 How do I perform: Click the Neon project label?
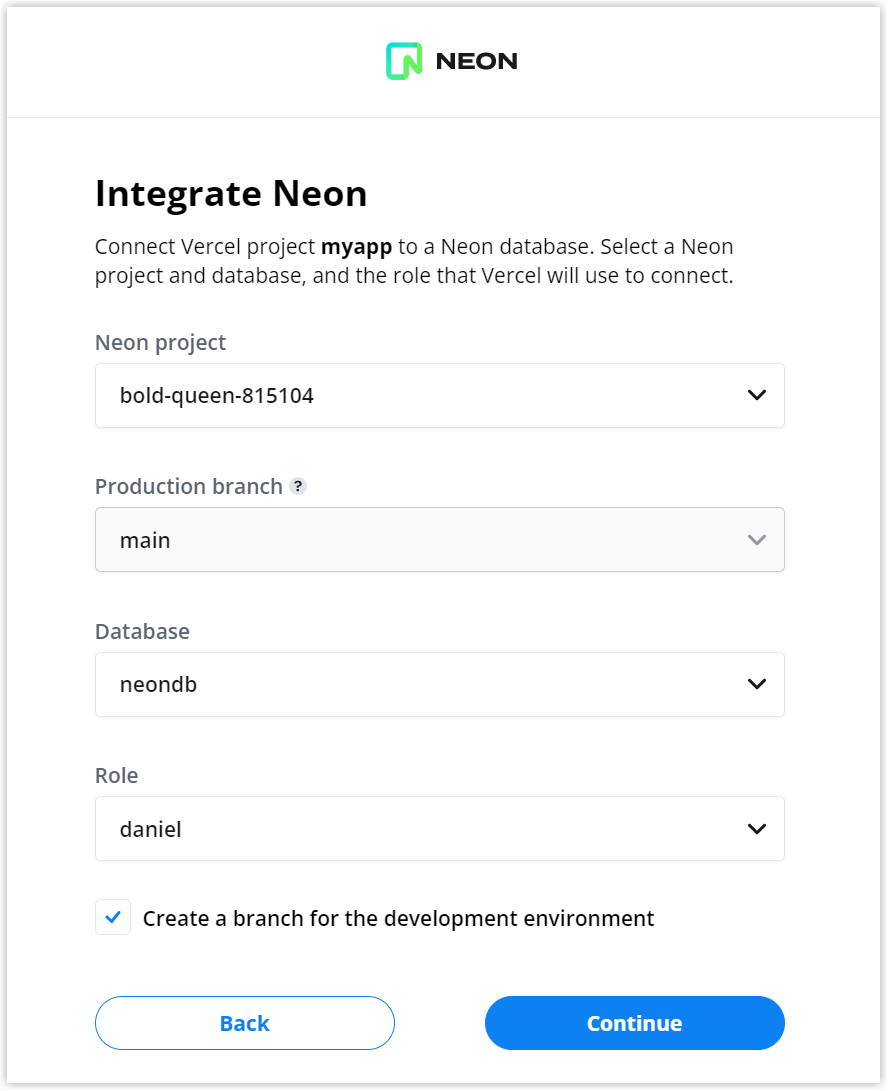pyautogui.click(x=161, y=342)
